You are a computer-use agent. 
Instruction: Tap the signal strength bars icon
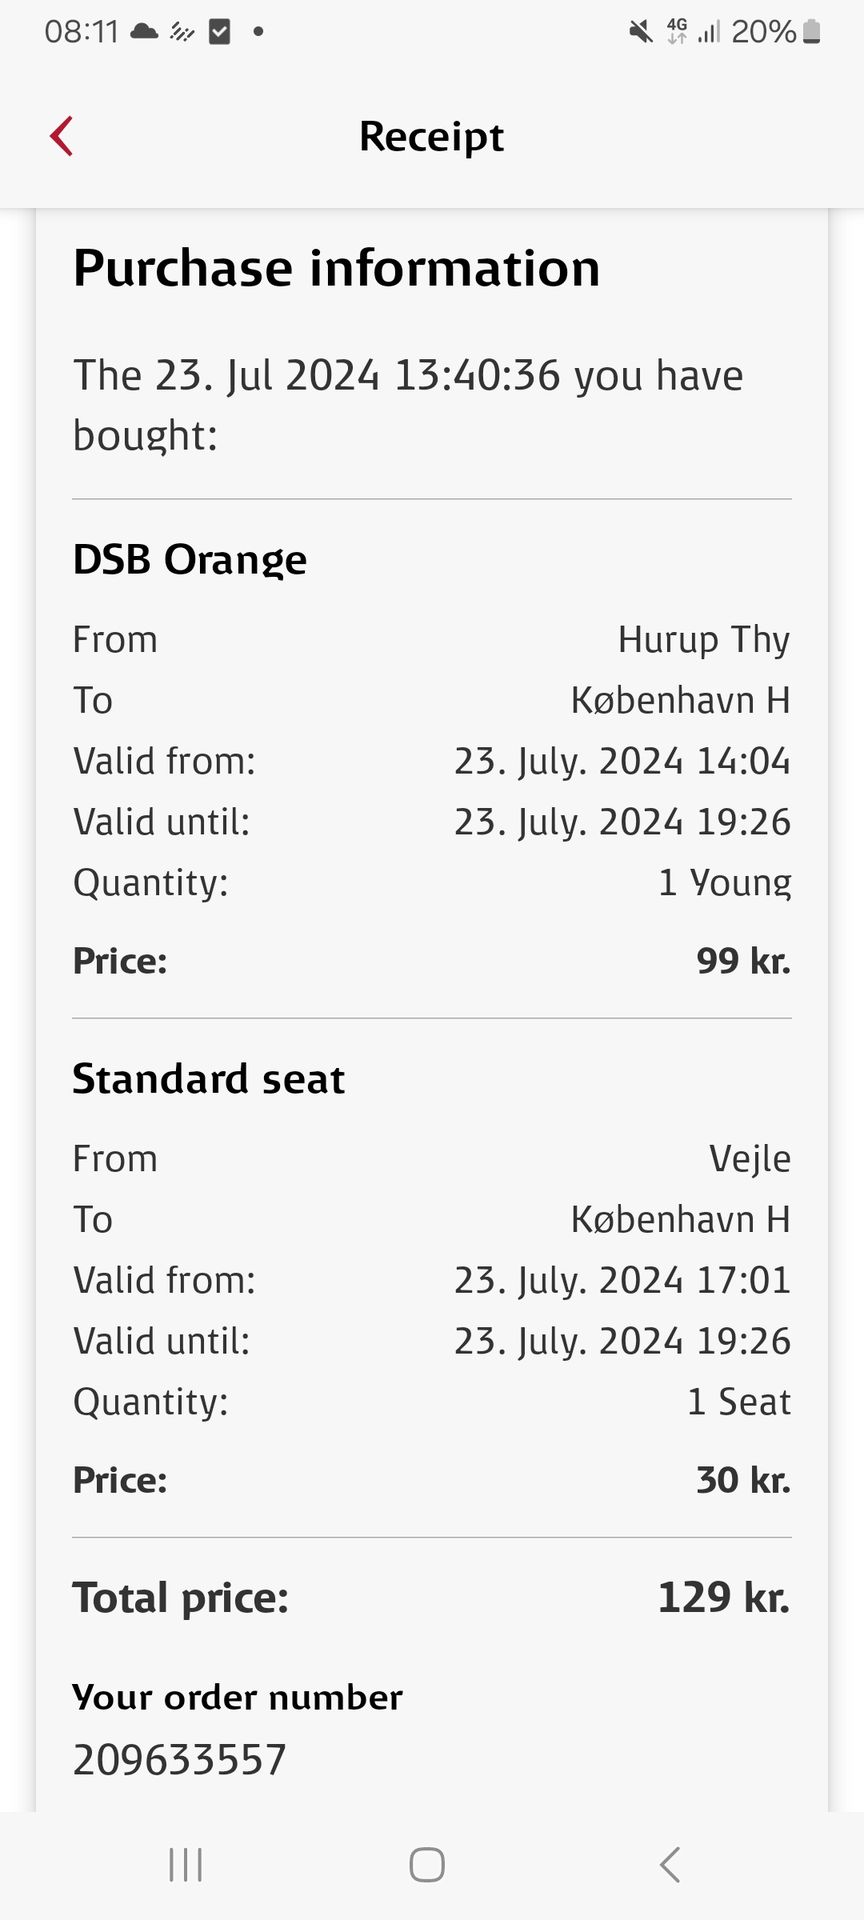click(709, 33)
